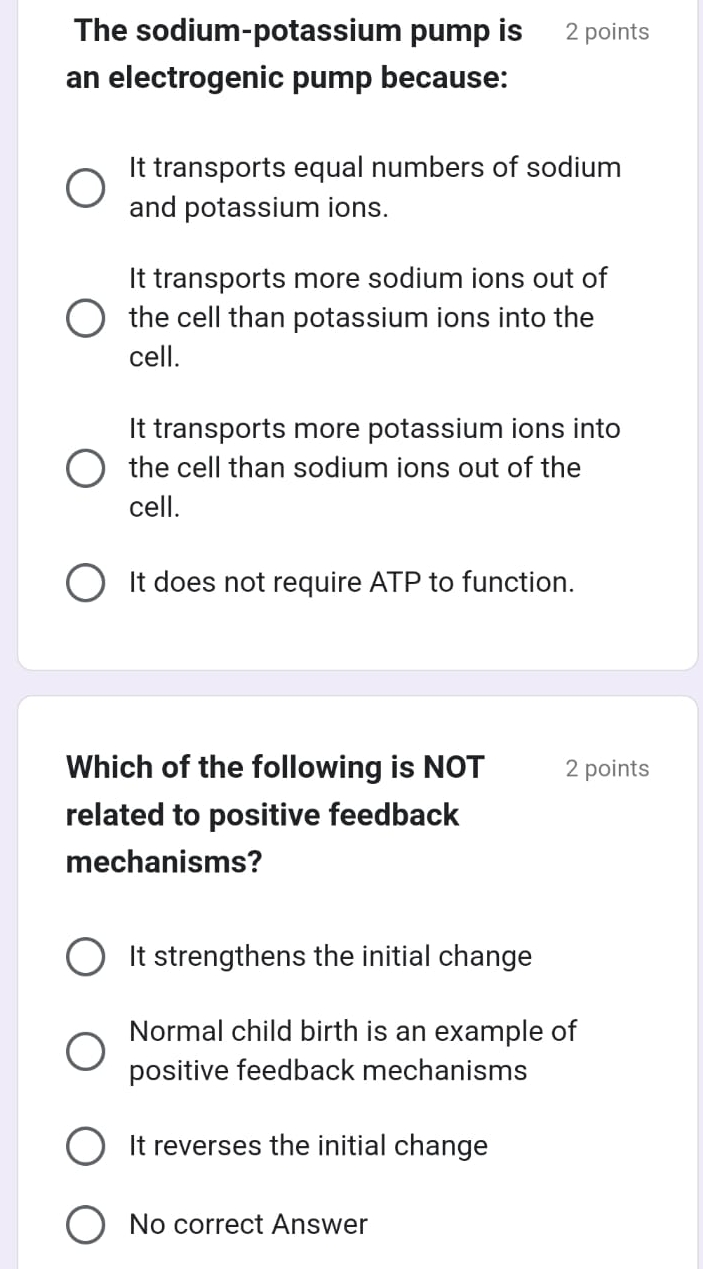Click the radio circle beside "No correct Answer"

pos(85,1224)
